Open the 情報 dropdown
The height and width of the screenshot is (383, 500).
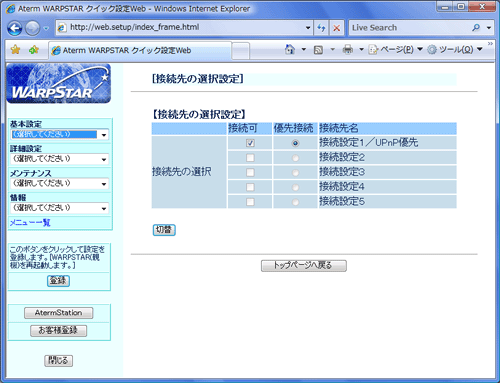[60, 208]
